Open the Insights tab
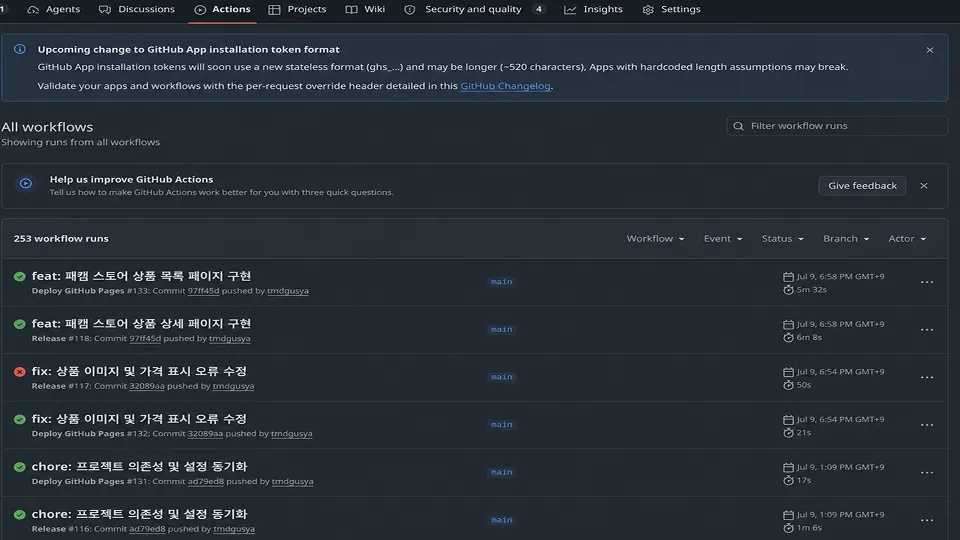Screen dimensions: 960x540 point(593,9)
